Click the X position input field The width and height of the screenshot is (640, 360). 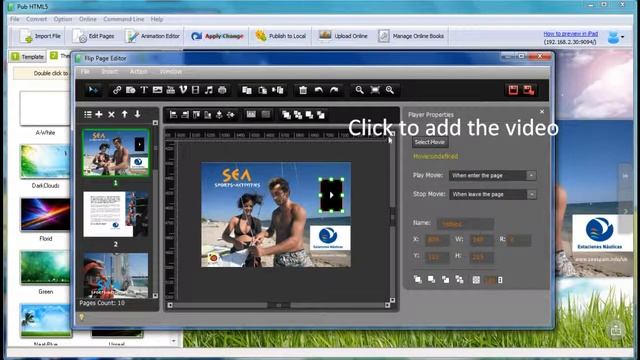click(x=437, y=240)
